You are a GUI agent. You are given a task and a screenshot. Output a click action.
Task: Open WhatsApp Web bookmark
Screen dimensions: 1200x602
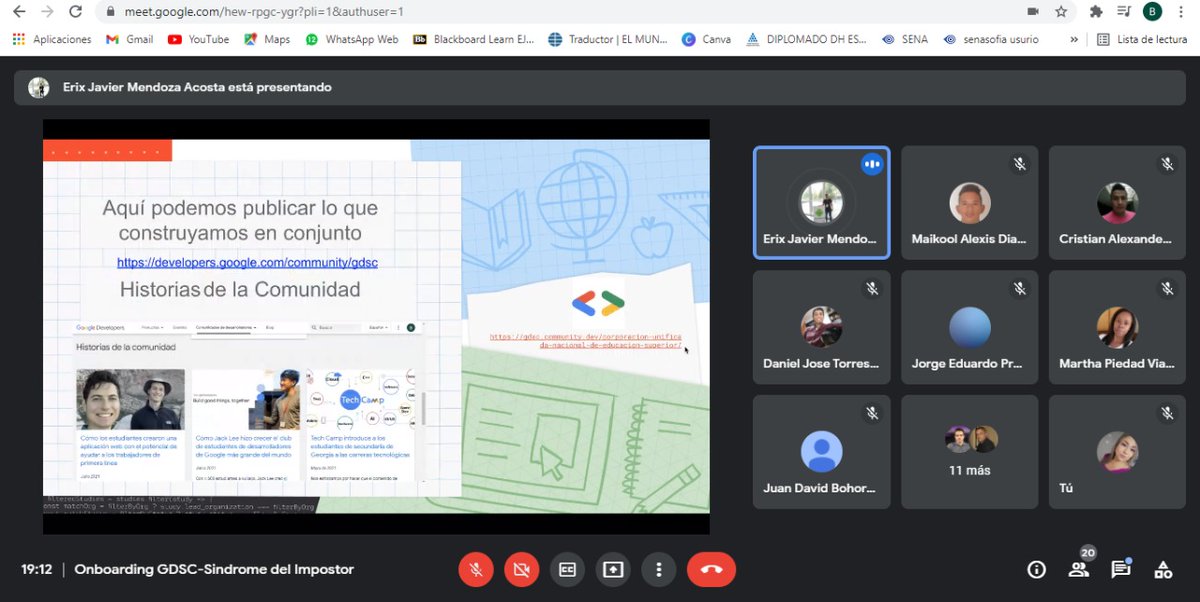pyautogui.click(x=352, y=39)
